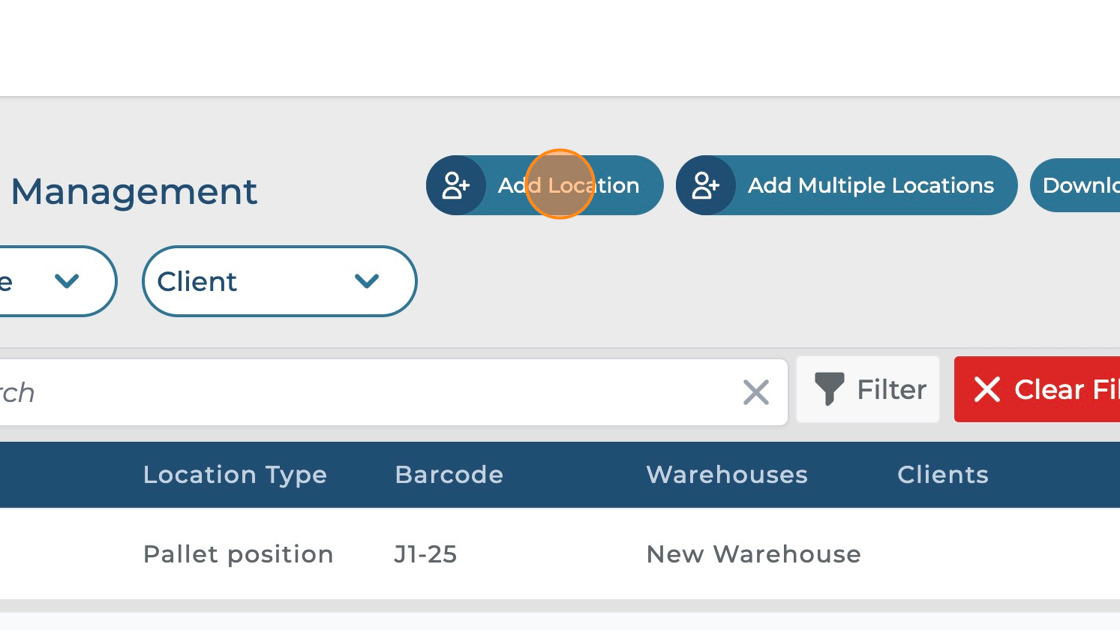Click the New Warehouse cell in table
This screenshot has width=1120, height=630.
[754, 554]
